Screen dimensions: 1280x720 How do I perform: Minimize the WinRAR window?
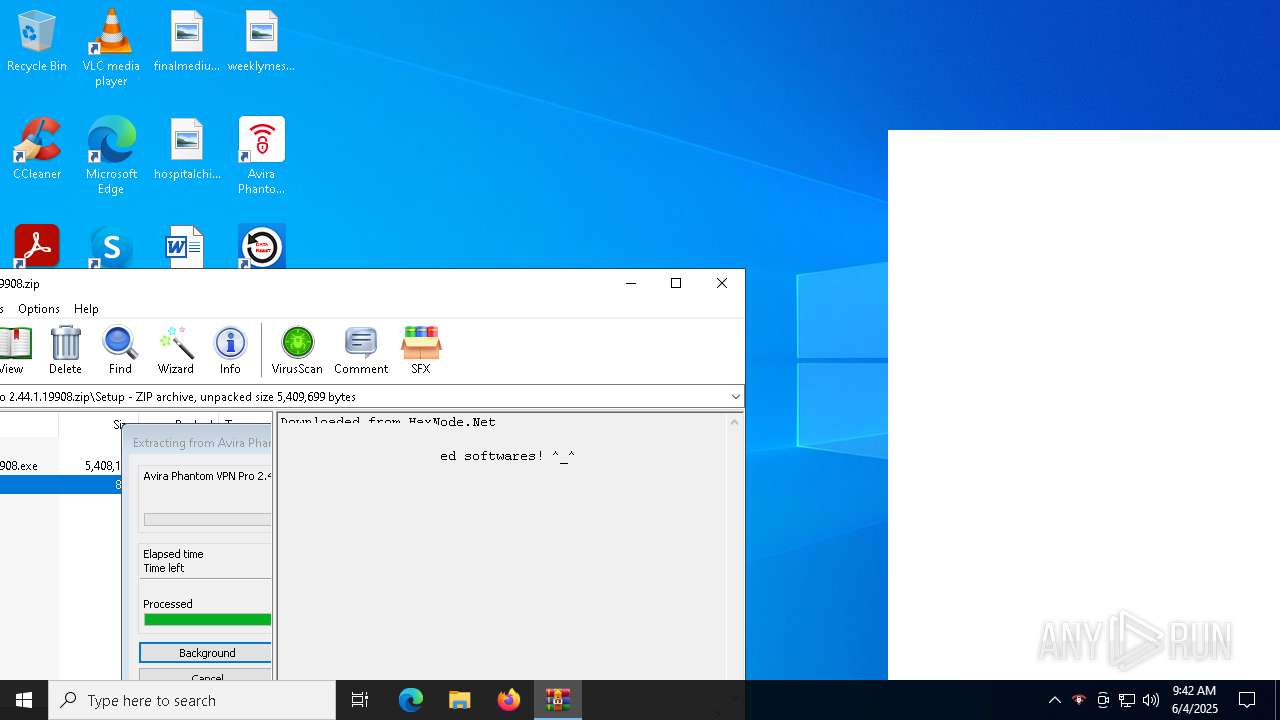coord(630,284)
